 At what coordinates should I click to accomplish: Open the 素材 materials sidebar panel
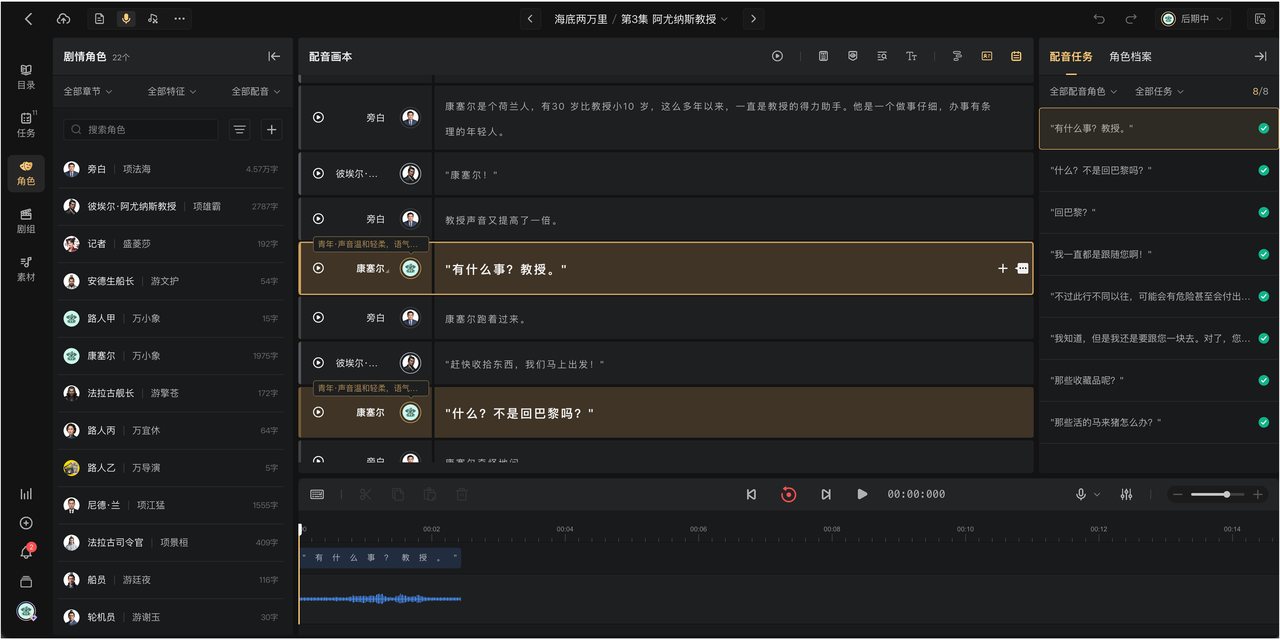(x=26, y=268)
